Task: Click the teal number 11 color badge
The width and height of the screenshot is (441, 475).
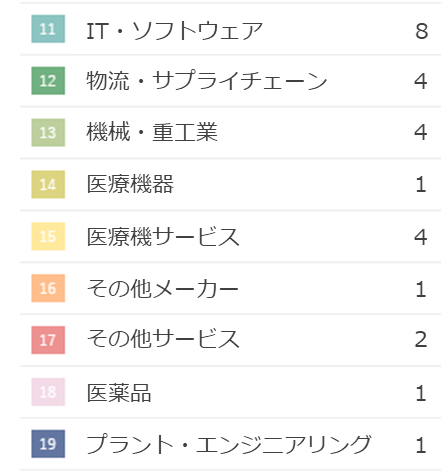Action: tap(48, 29)
